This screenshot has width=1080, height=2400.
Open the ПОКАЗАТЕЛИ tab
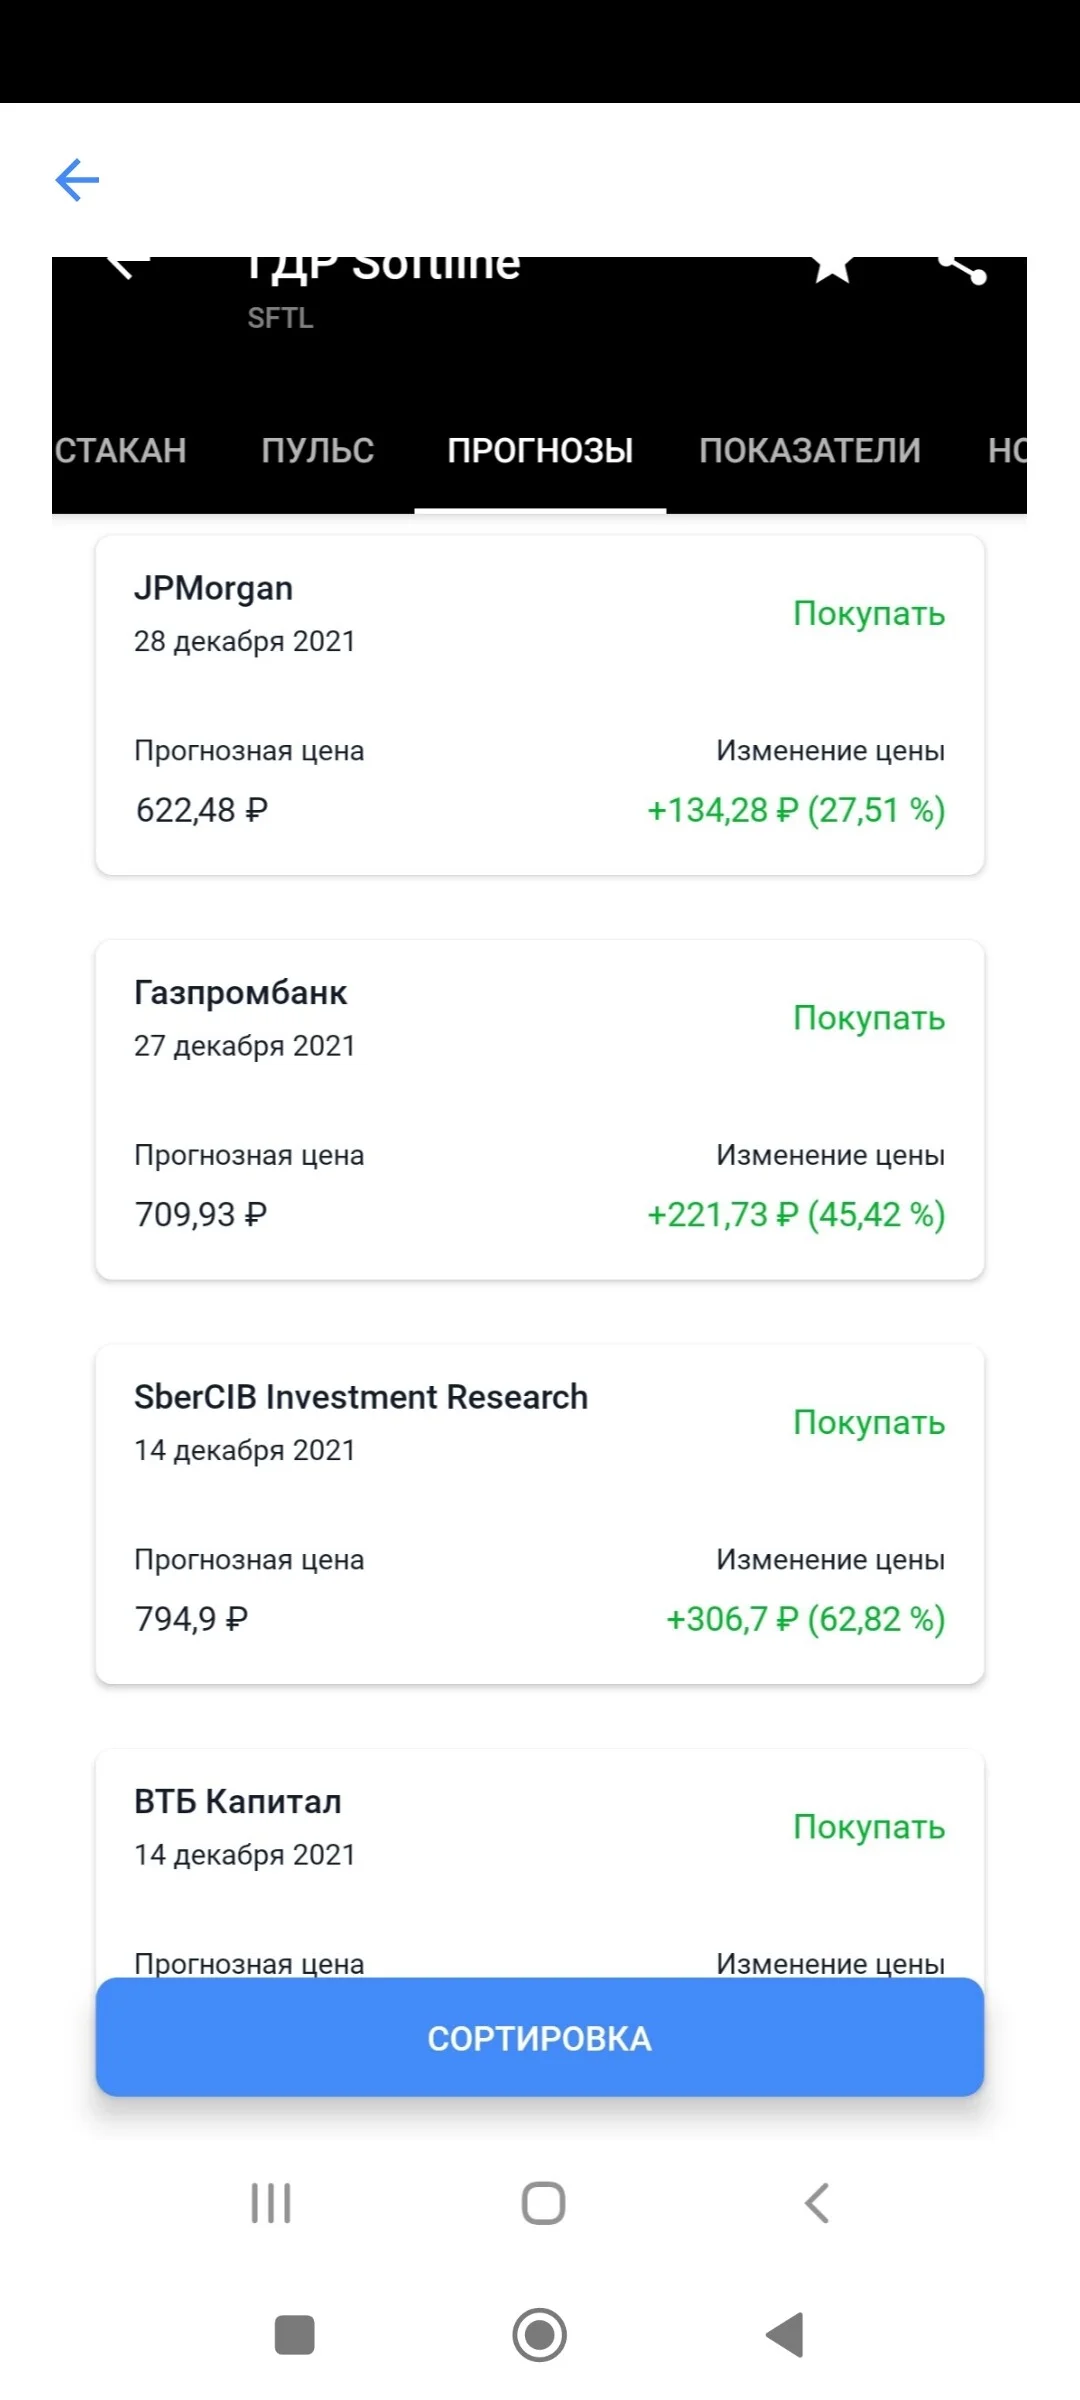(810, 451)
